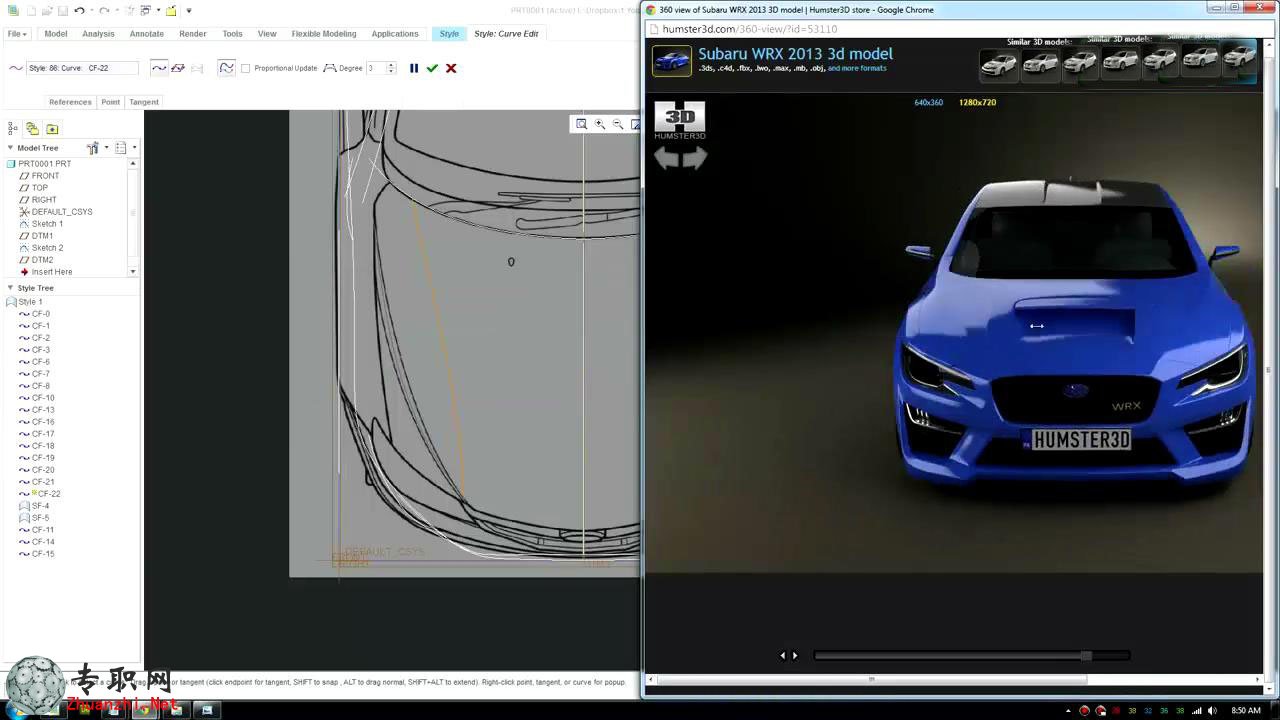Rotate car view left with arrow in Chrome
Screen dimensions: 1280x720
[666, 158]
